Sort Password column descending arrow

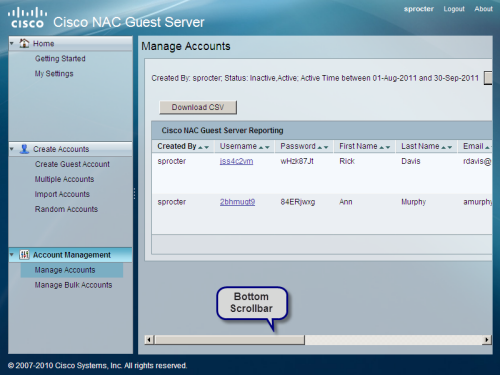326,147
